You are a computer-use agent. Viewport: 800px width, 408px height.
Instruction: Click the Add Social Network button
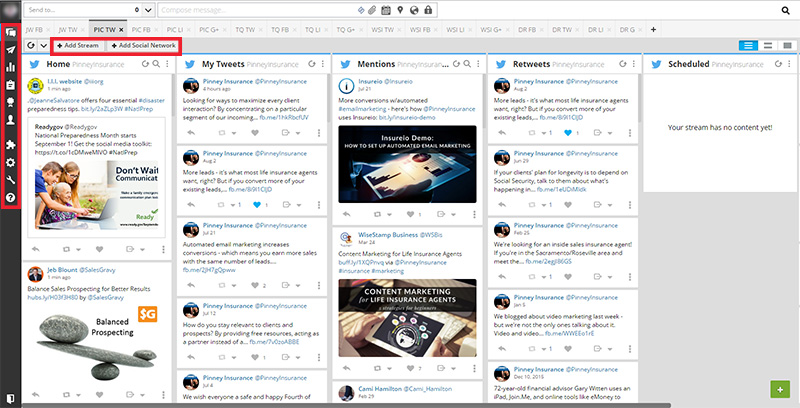pyautogui.click(x=144, y=45)
